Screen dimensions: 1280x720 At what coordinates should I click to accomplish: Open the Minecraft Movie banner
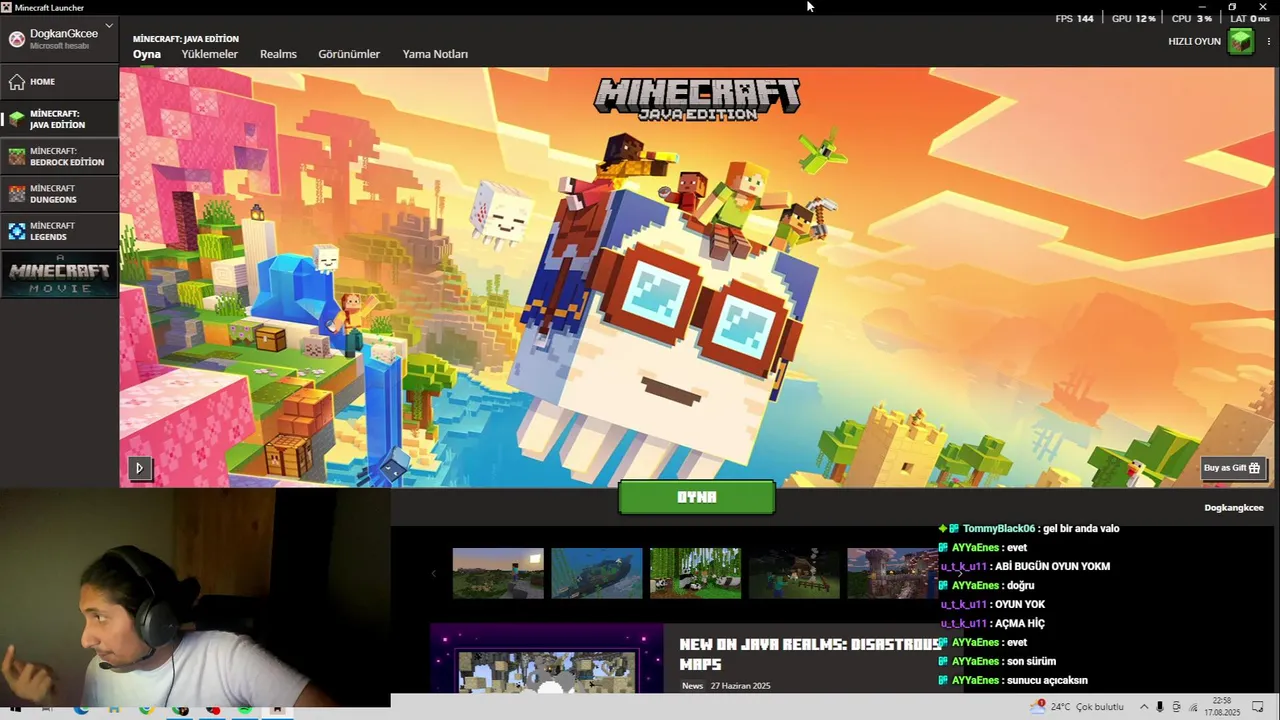[59, 275]
